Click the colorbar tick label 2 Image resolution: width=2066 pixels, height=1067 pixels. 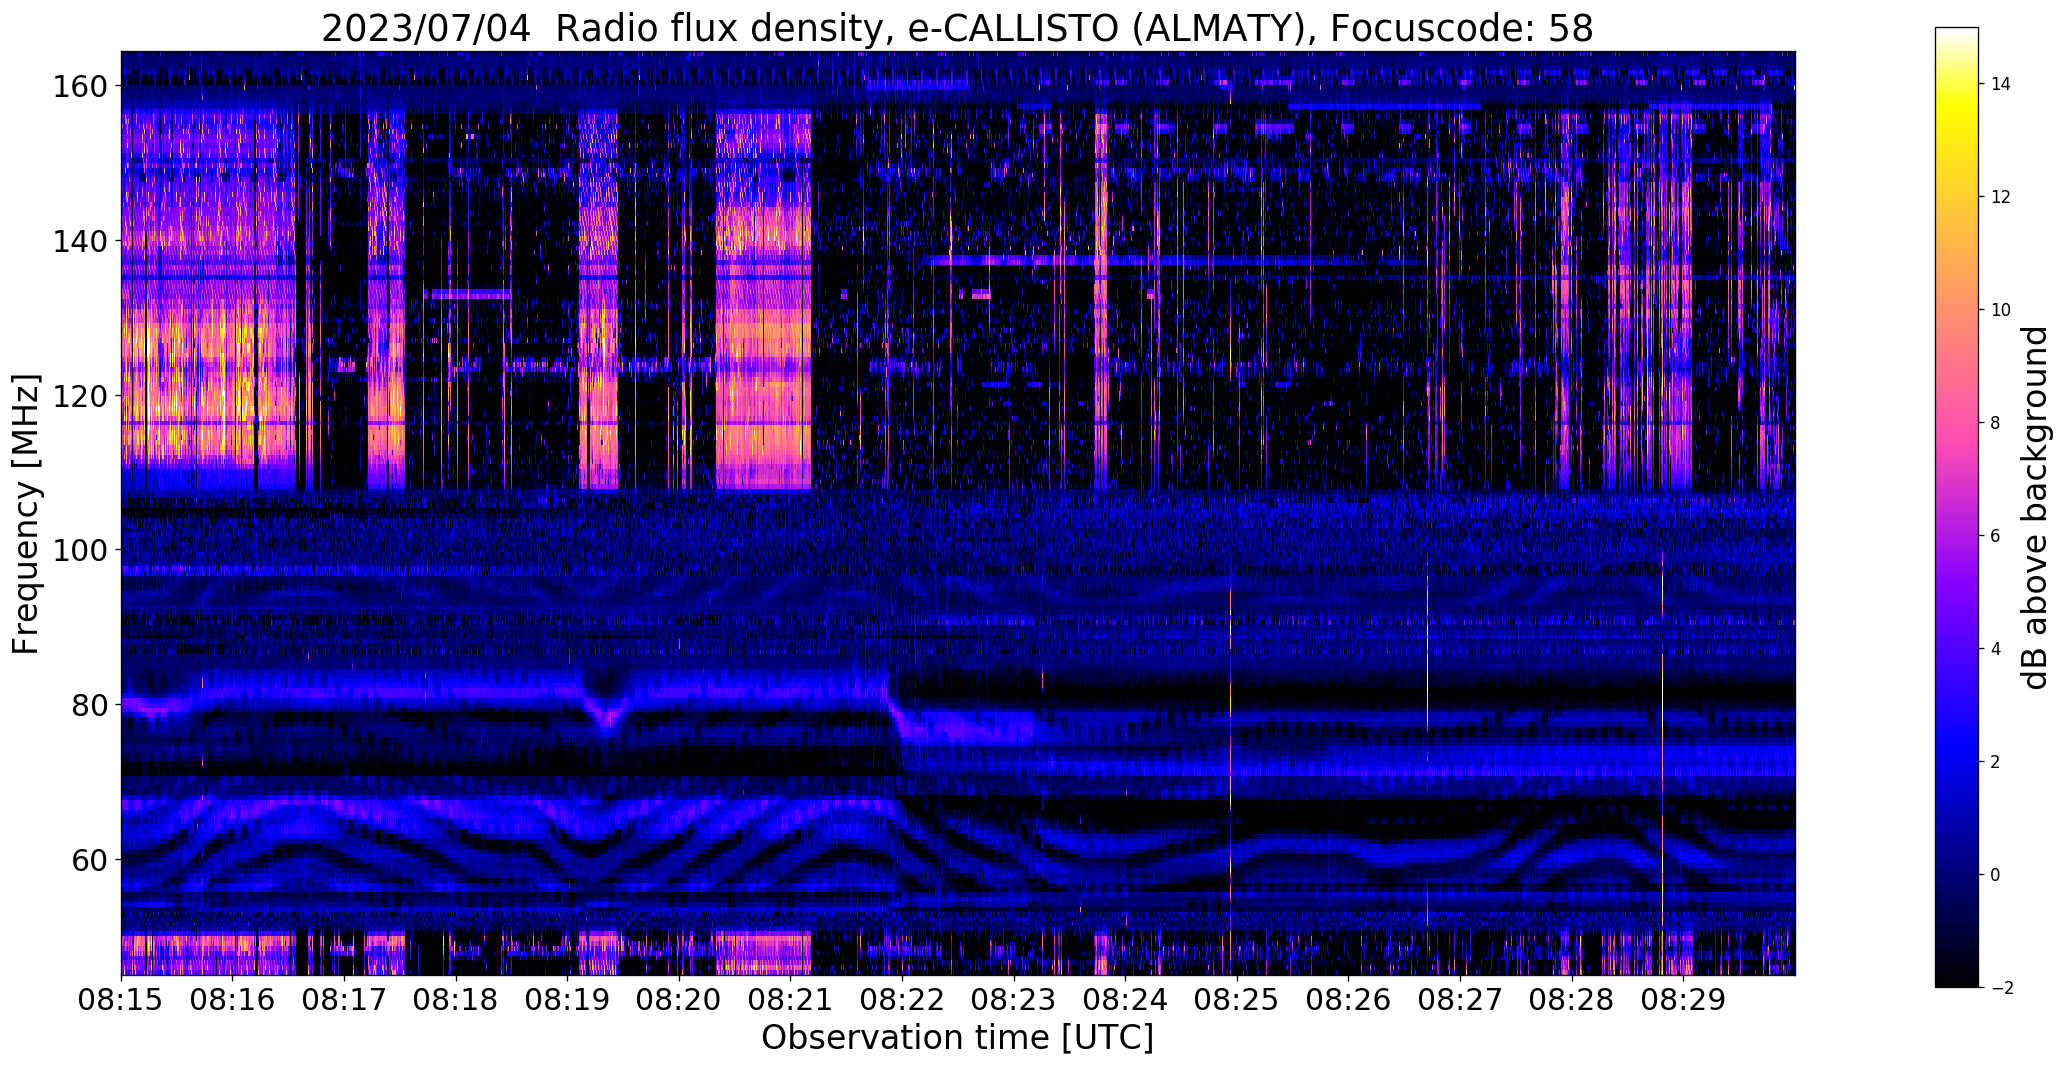coord(1996,762)
